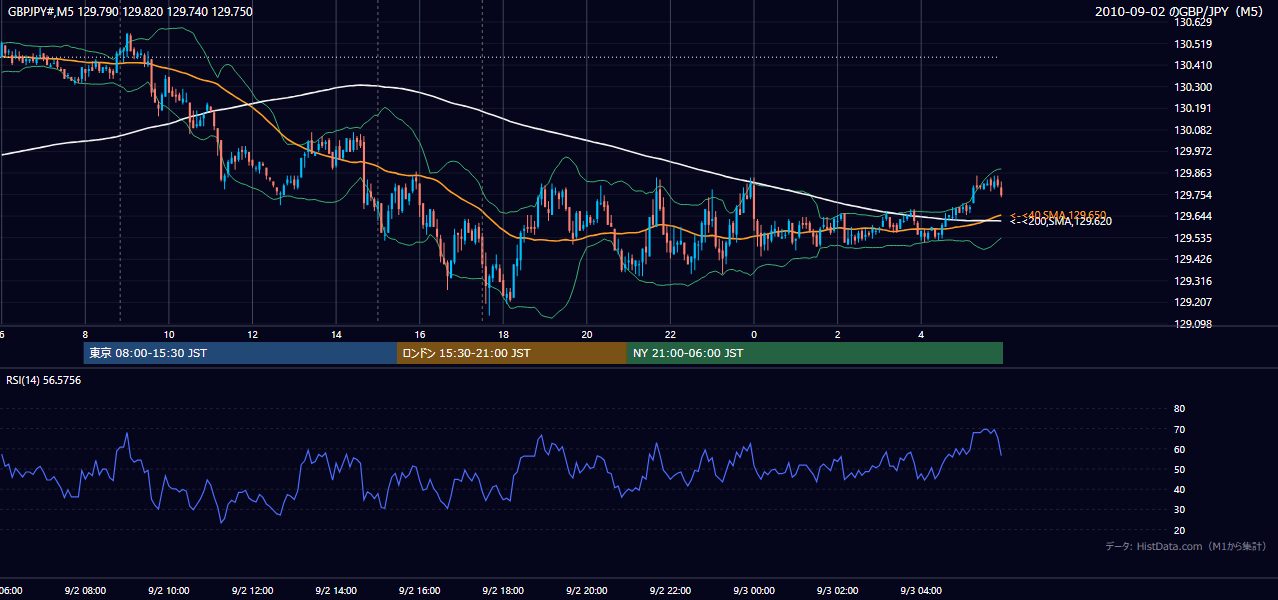Click the orange 40 SMA 129.650 label

tap(1058, 215)
